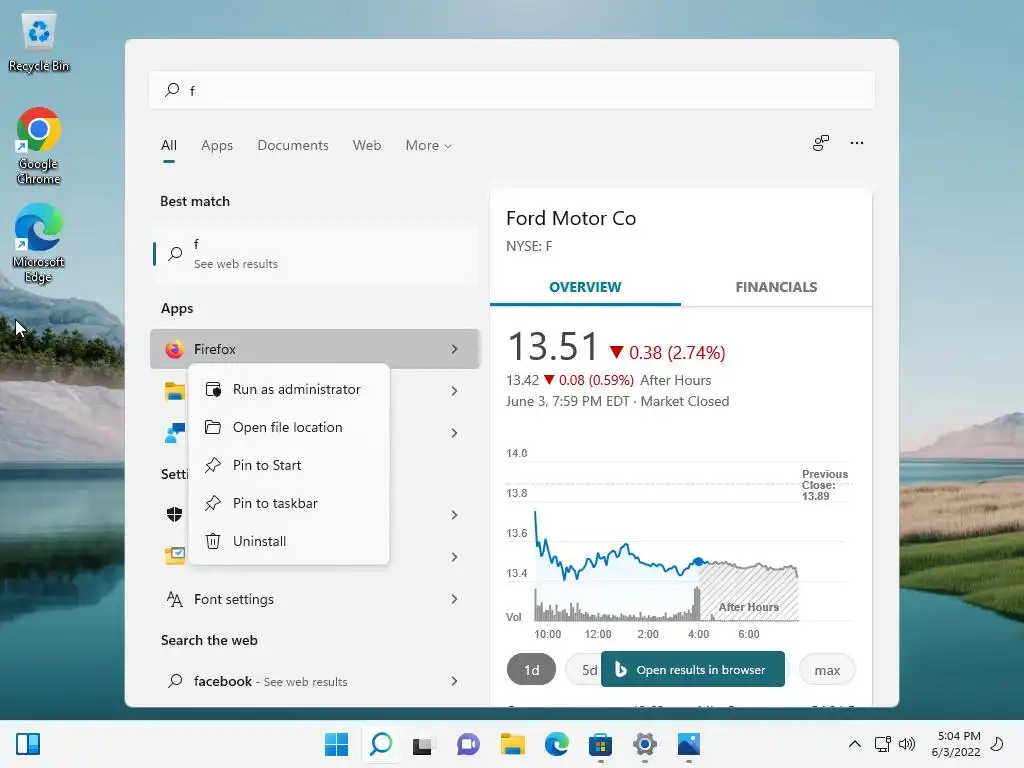Click the volume speaker tray icon

coord(906,744)
